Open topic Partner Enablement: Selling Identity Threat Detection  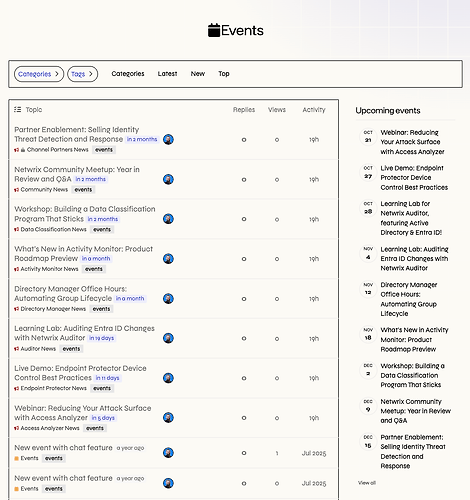[x=77, y=134]
